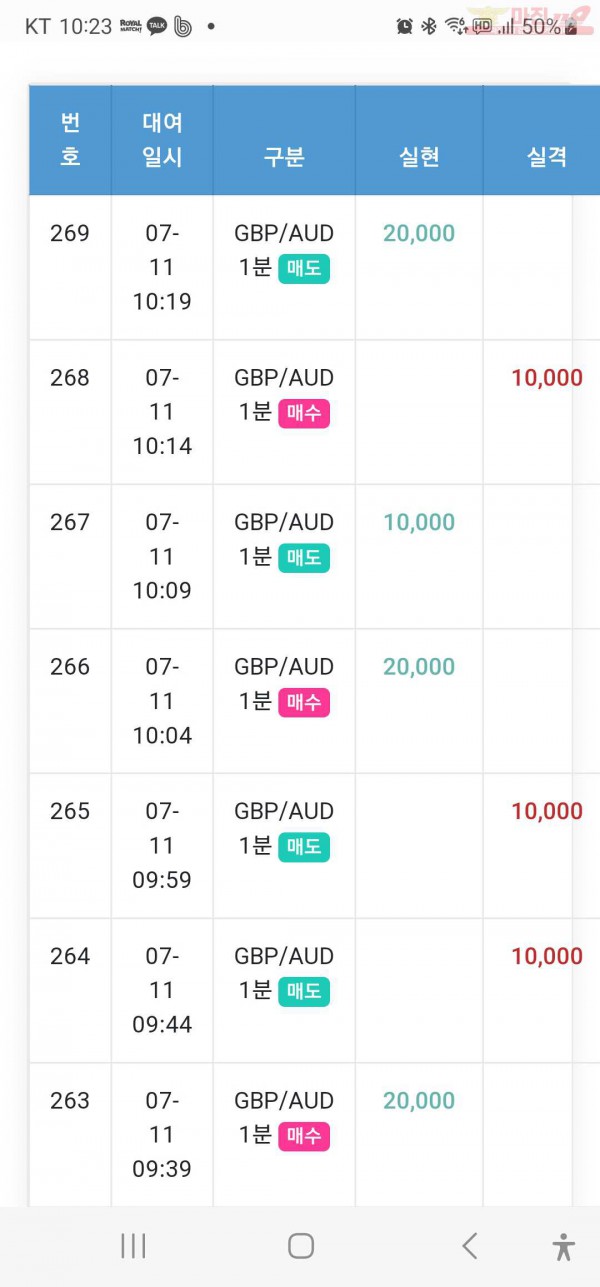Click the 매수 badge in row 266
The image size is (600, 1287).
(x=304, y=703)
